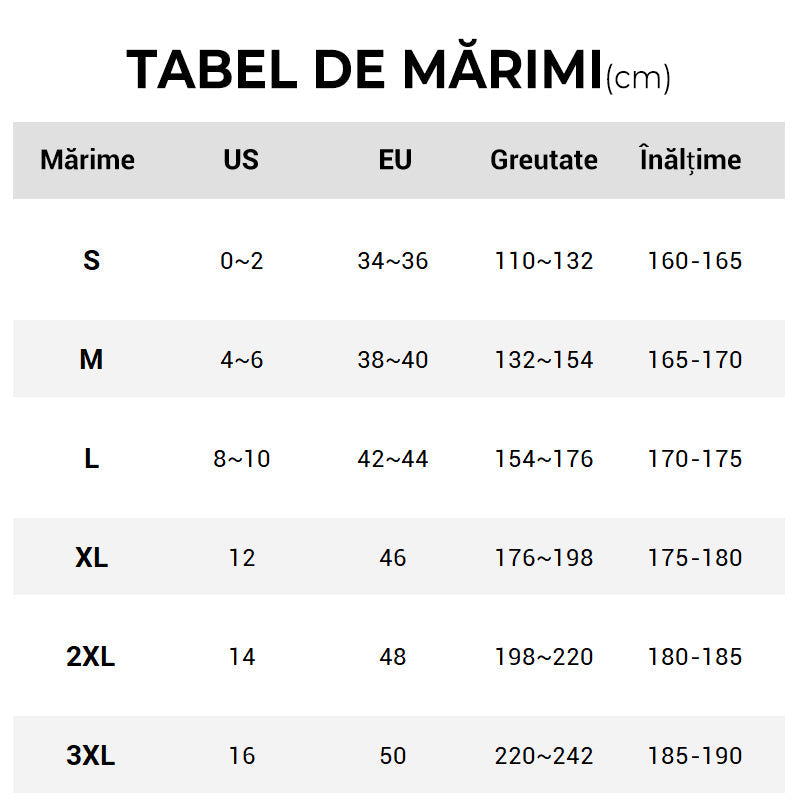
Task: Click the EU column header
Action: point(395,160)
